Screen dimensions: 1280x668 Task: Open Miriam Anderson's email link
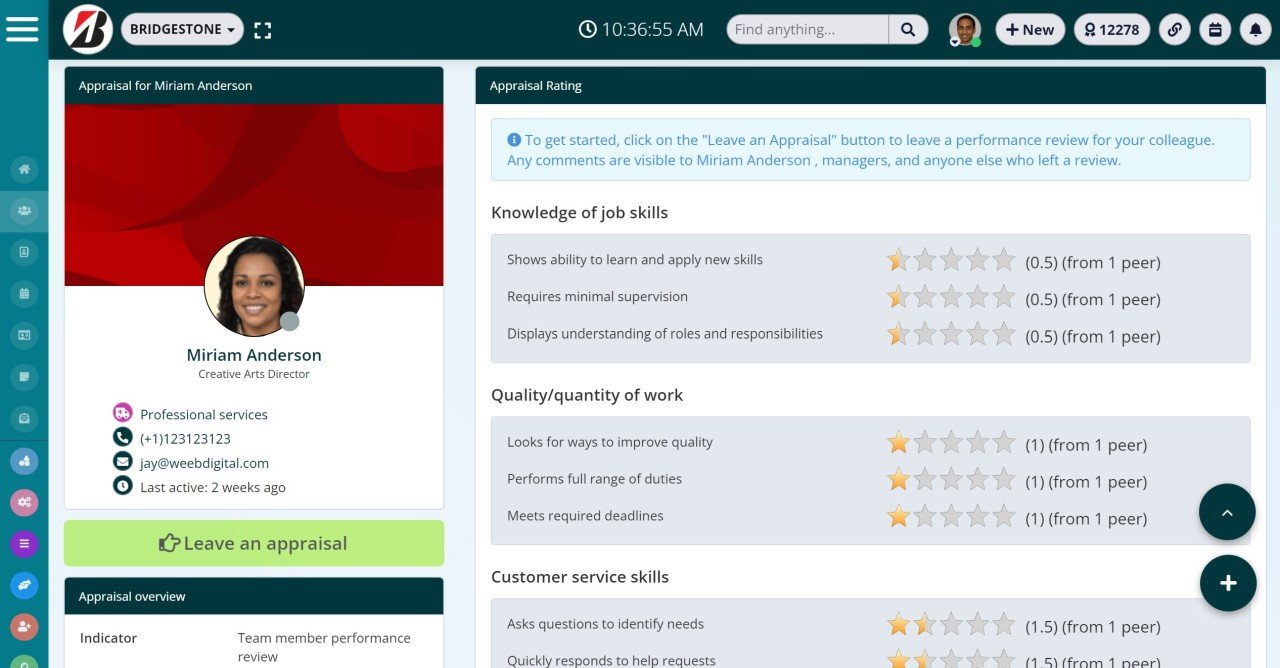203,462
